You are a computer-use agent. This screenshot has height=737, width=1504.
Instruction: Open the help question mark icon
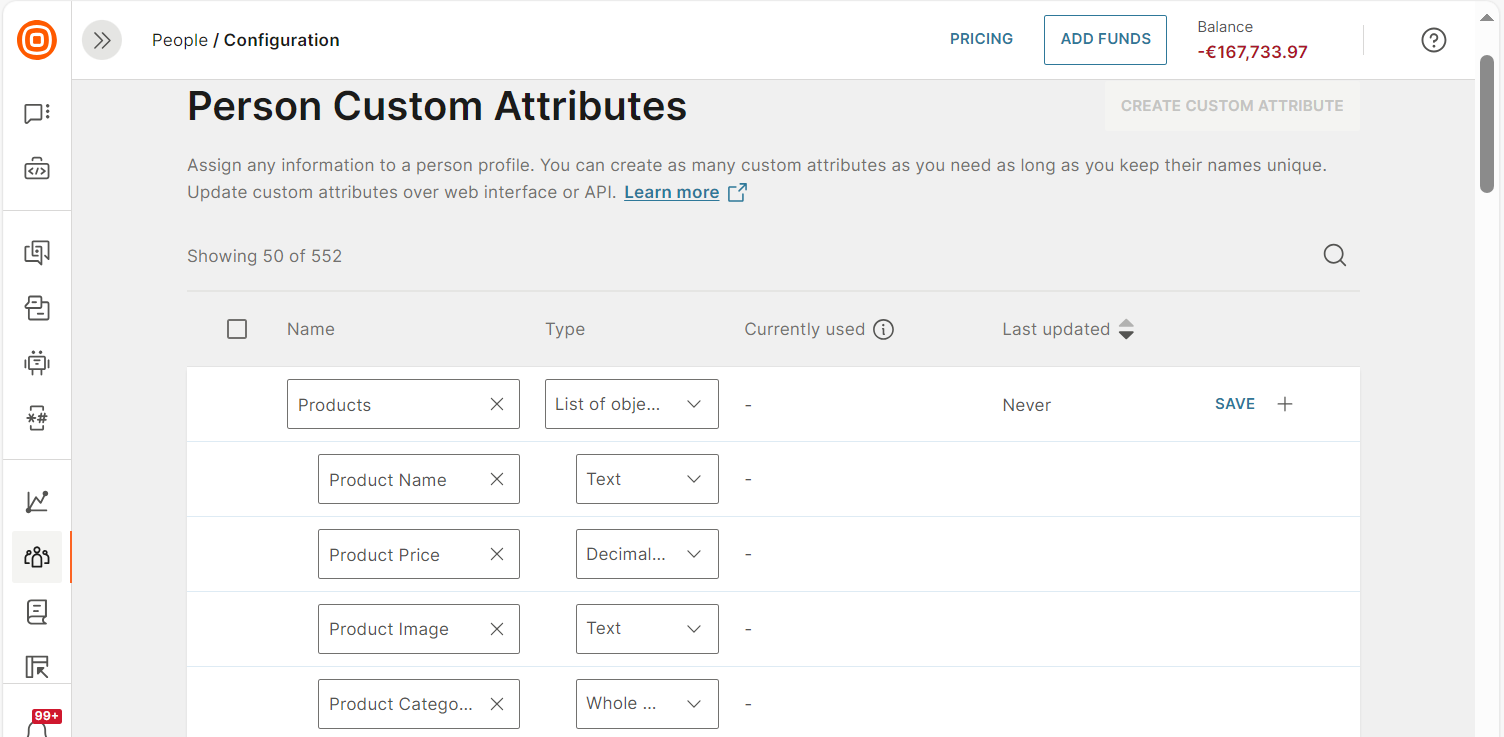[1433, 40]
